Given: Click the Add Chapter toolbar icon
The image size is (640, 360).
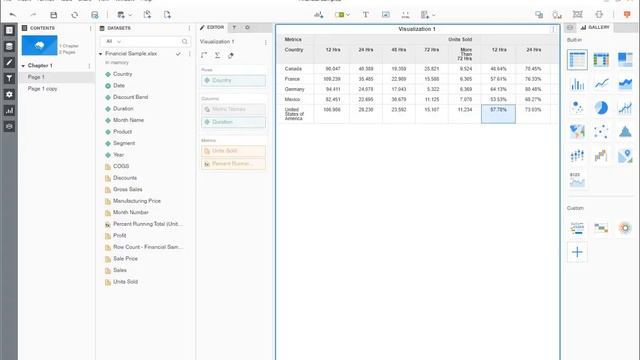Looking at the screenshot, I should tap(147, 15).
